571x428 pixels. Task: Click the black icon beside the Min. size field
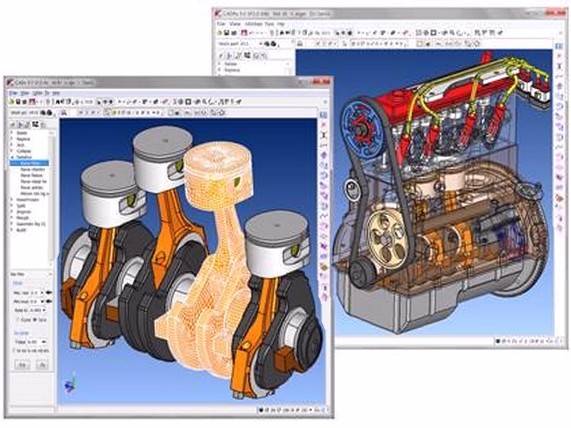(x=49, y=292)
